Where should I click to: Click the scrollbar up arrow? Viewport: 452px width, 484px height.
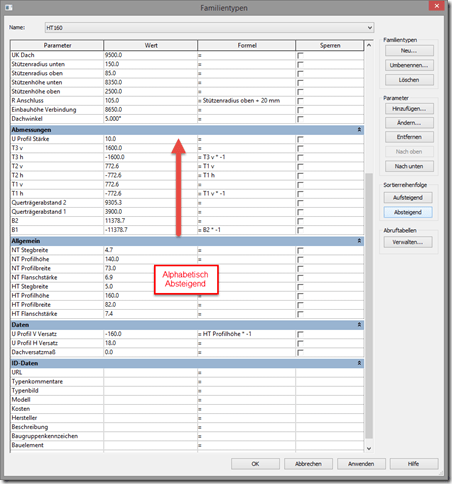(369, 45)
